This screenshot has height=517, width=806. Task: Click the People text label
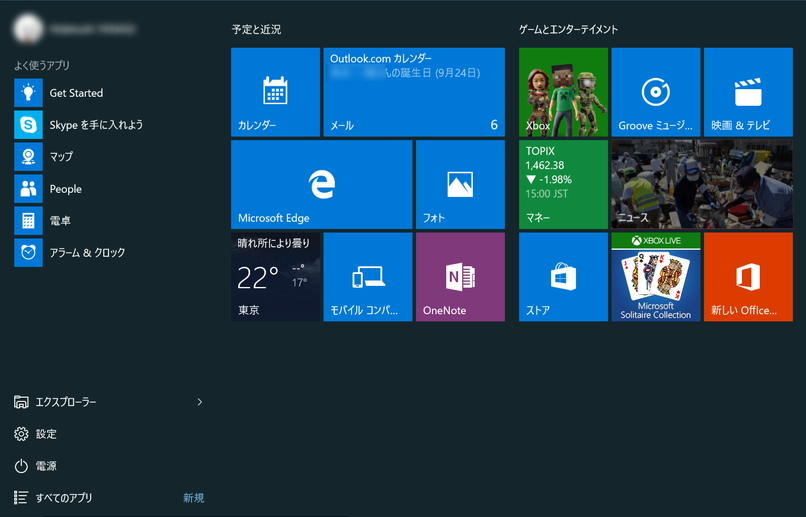point(65,189)
